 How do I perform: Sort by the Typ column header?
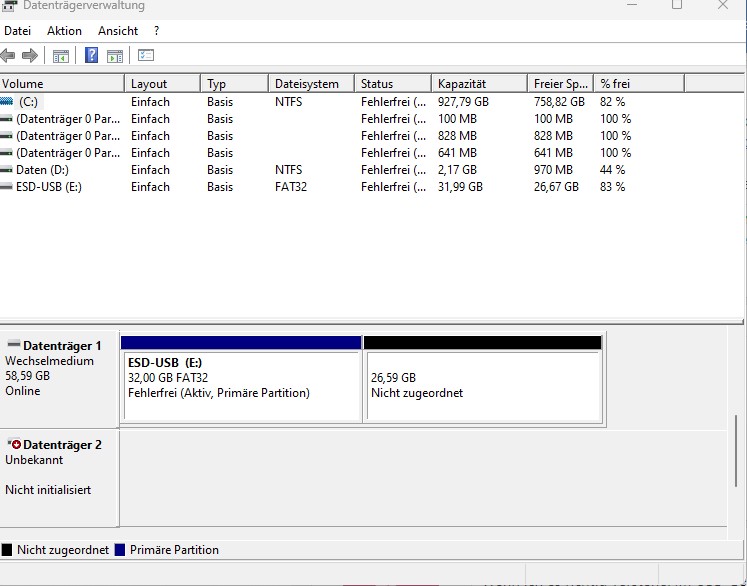(x=235, y=84)
